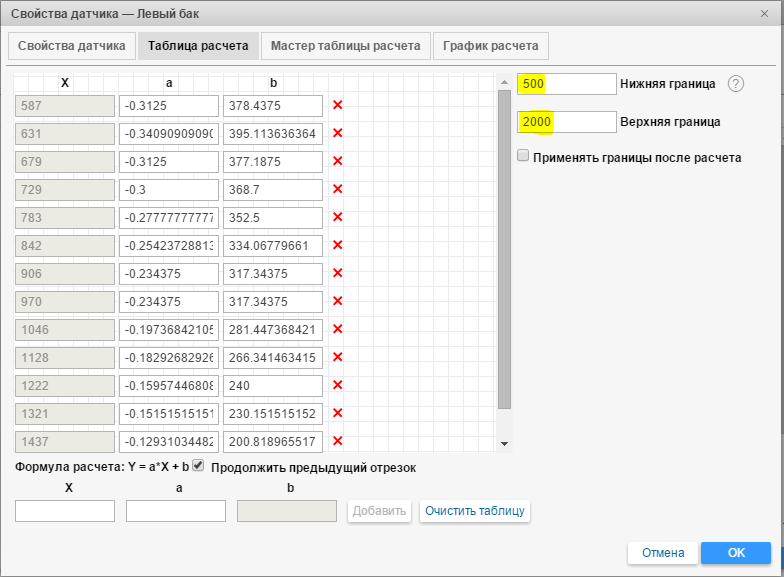Open Мастер таблицы расчета tab
The image size is (784, 577).
345,46
